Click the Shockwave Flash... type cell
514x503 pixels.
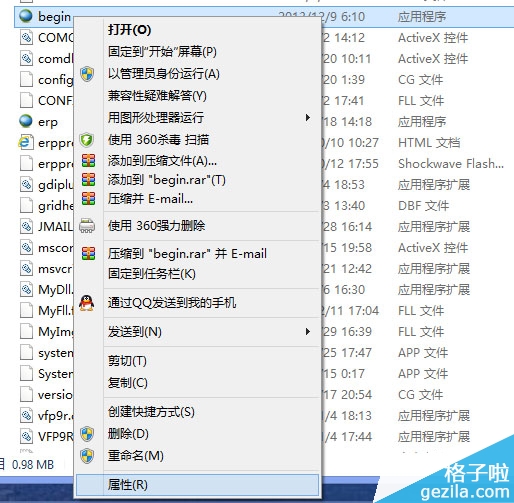click(x=451, y=163)
